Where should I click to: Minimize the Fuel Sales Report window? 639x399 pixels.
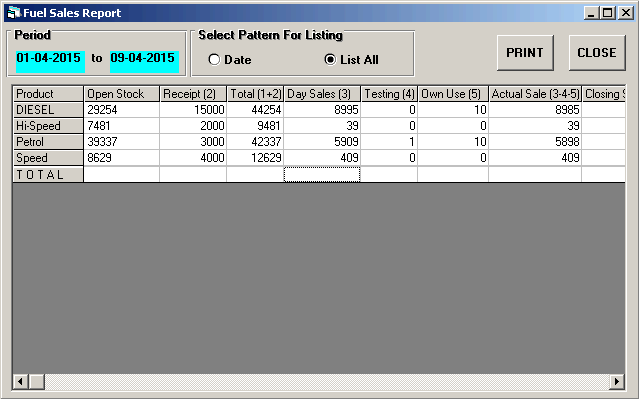coord(591,13)
